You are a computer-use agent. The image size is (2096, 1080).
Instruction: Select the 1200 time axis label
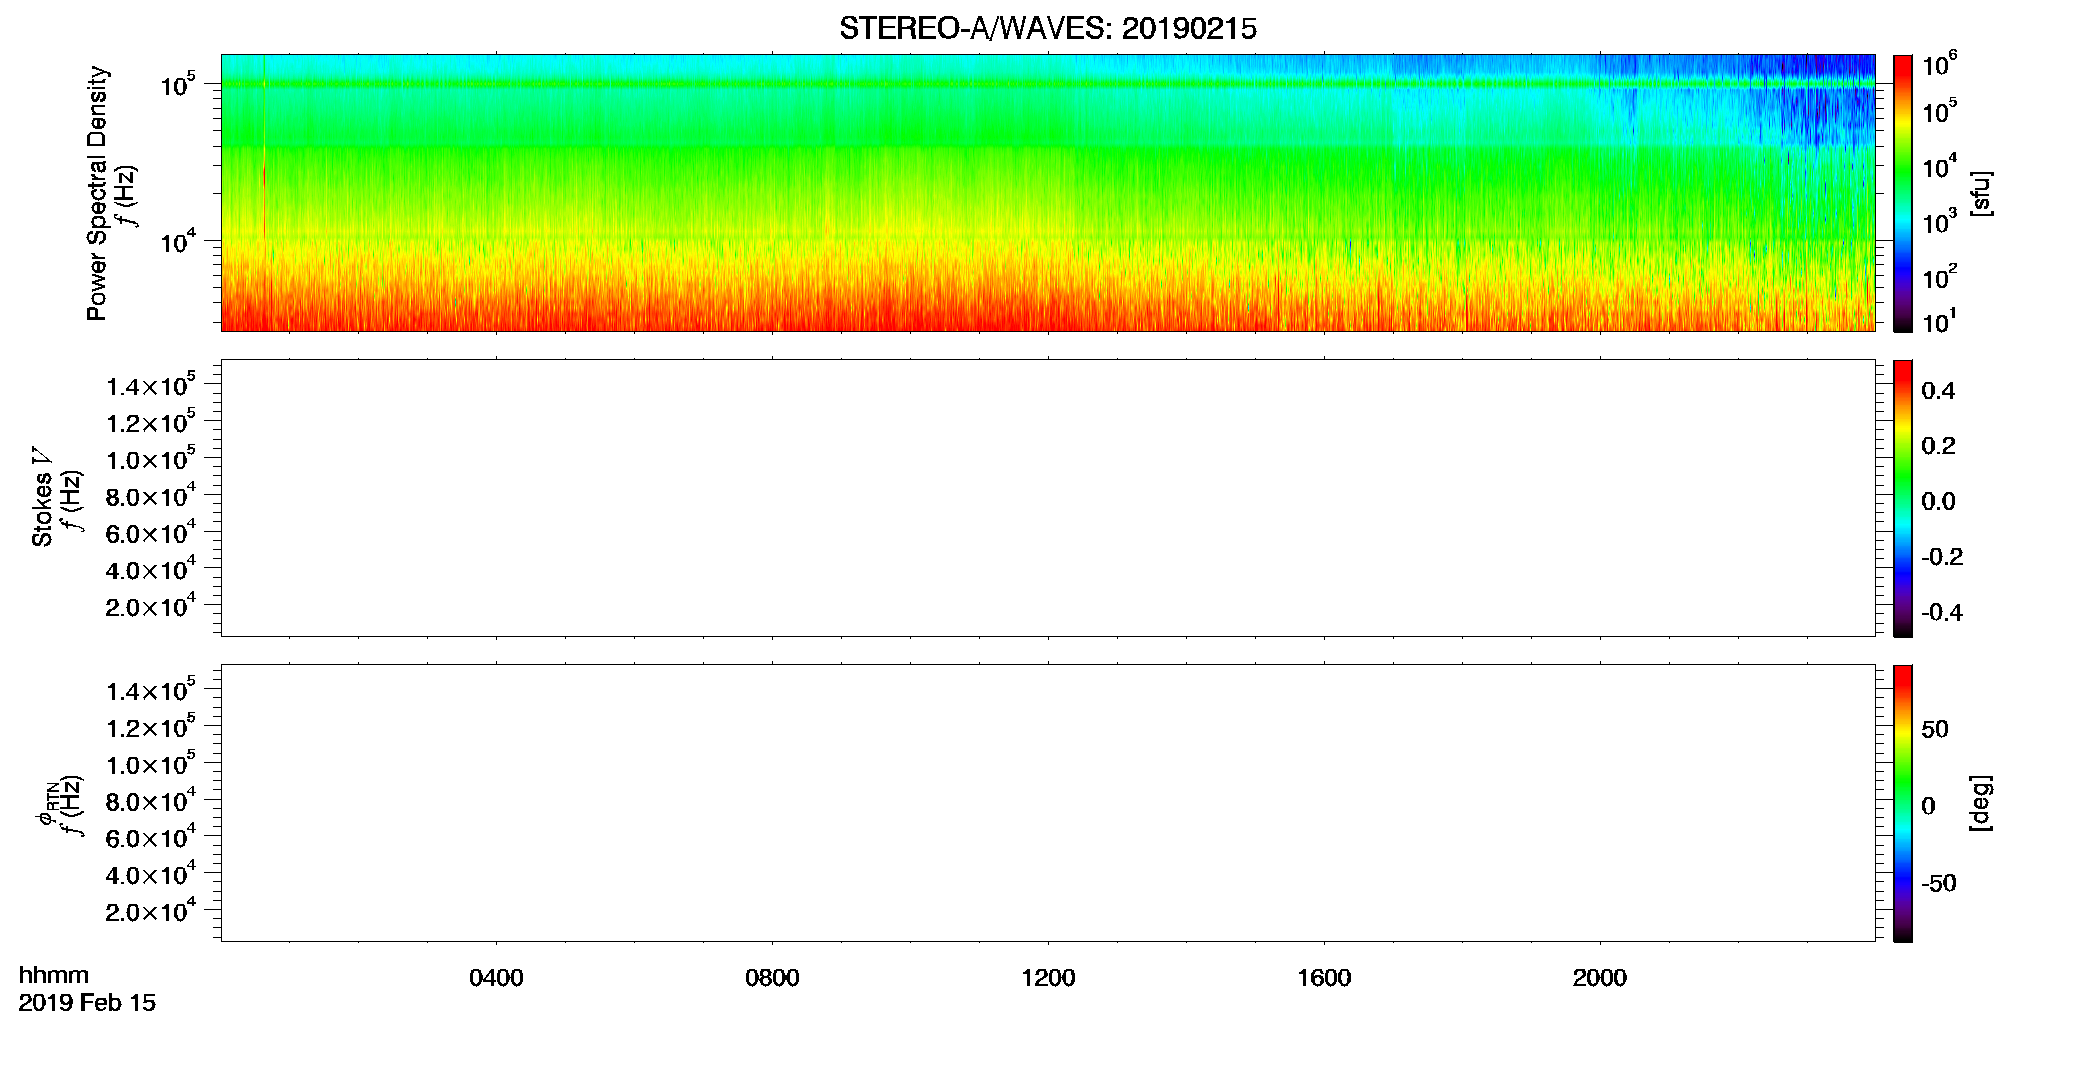click(x=1048, y=978)
